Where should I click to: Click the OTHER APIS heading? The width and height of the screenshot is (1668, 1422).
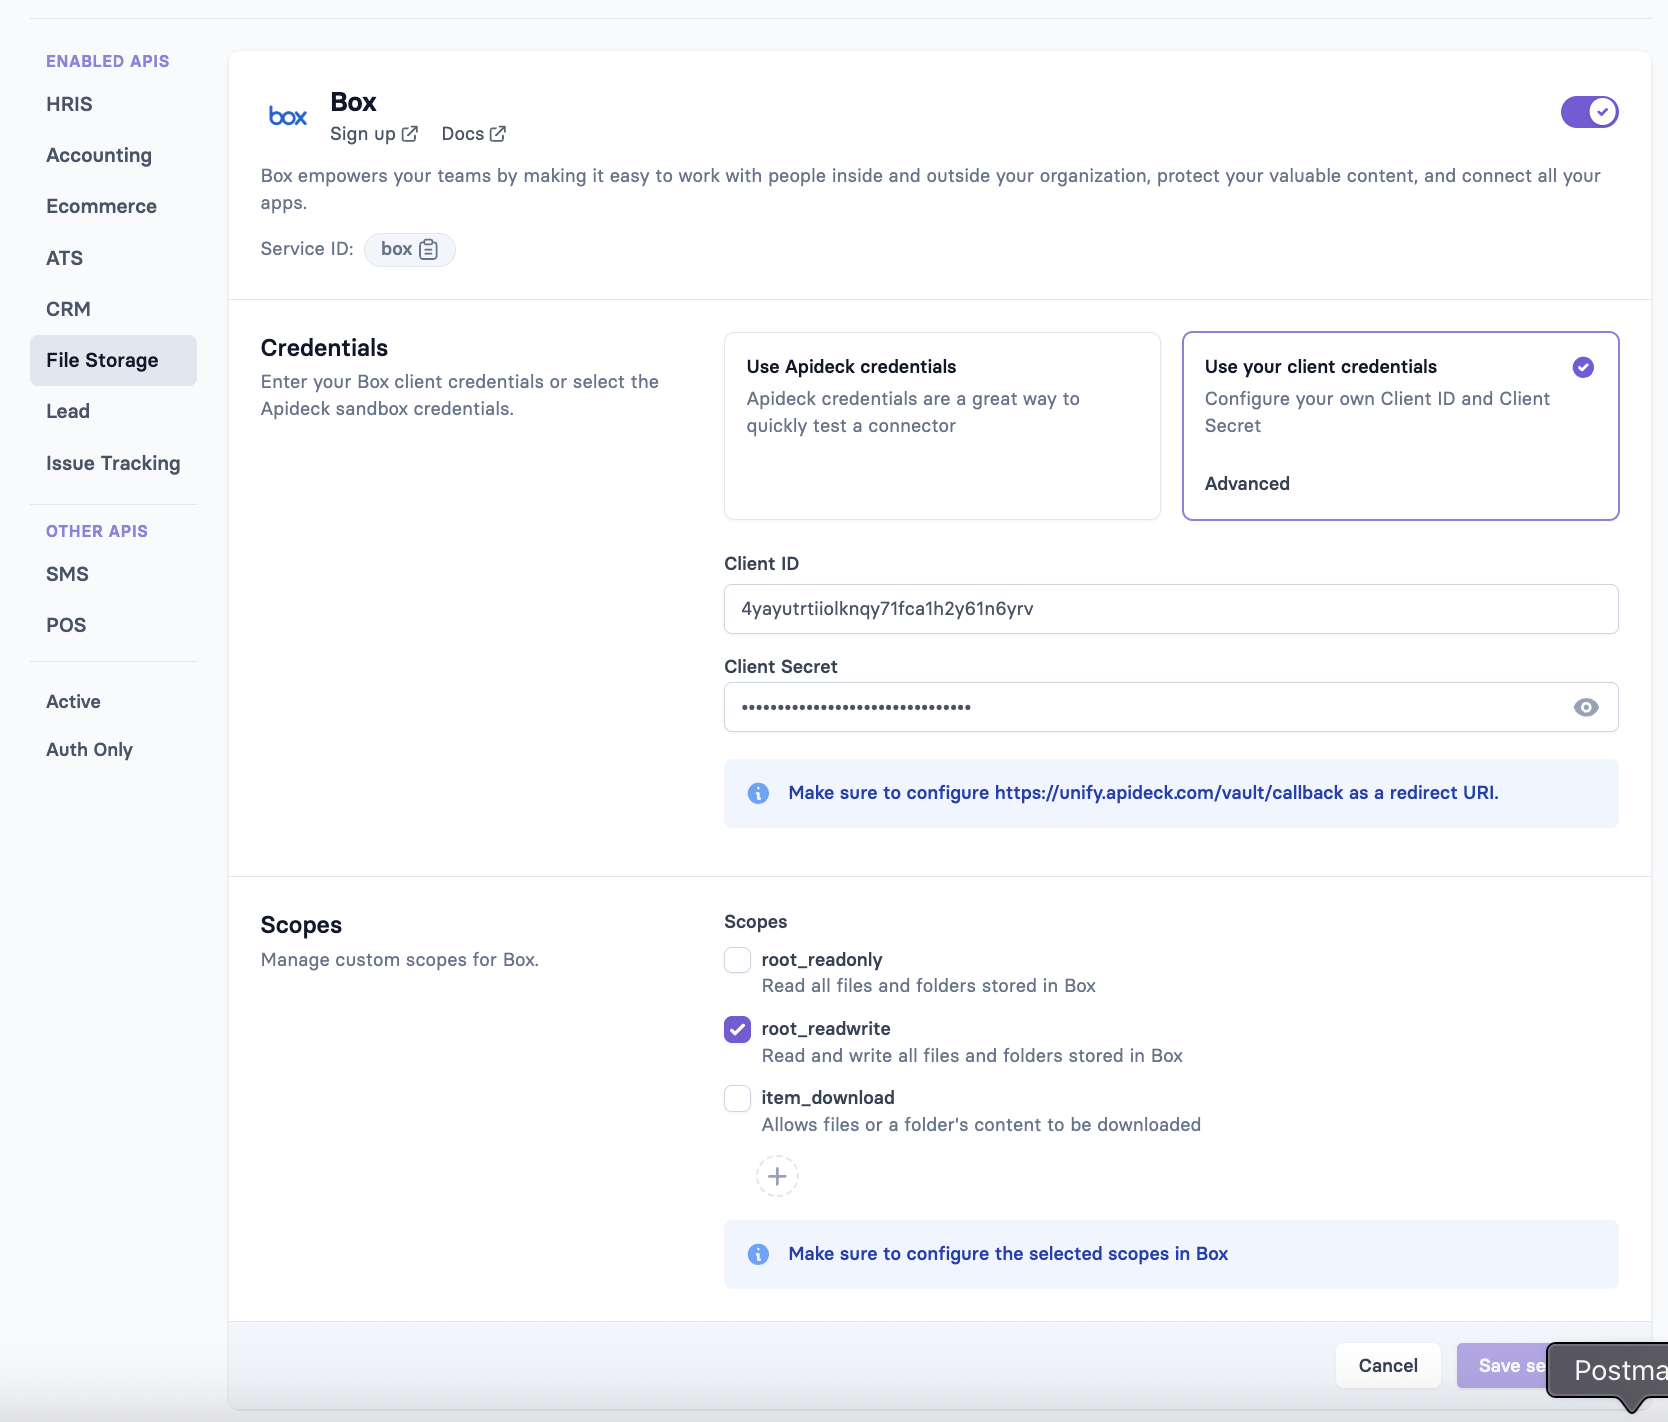(97, 531)
